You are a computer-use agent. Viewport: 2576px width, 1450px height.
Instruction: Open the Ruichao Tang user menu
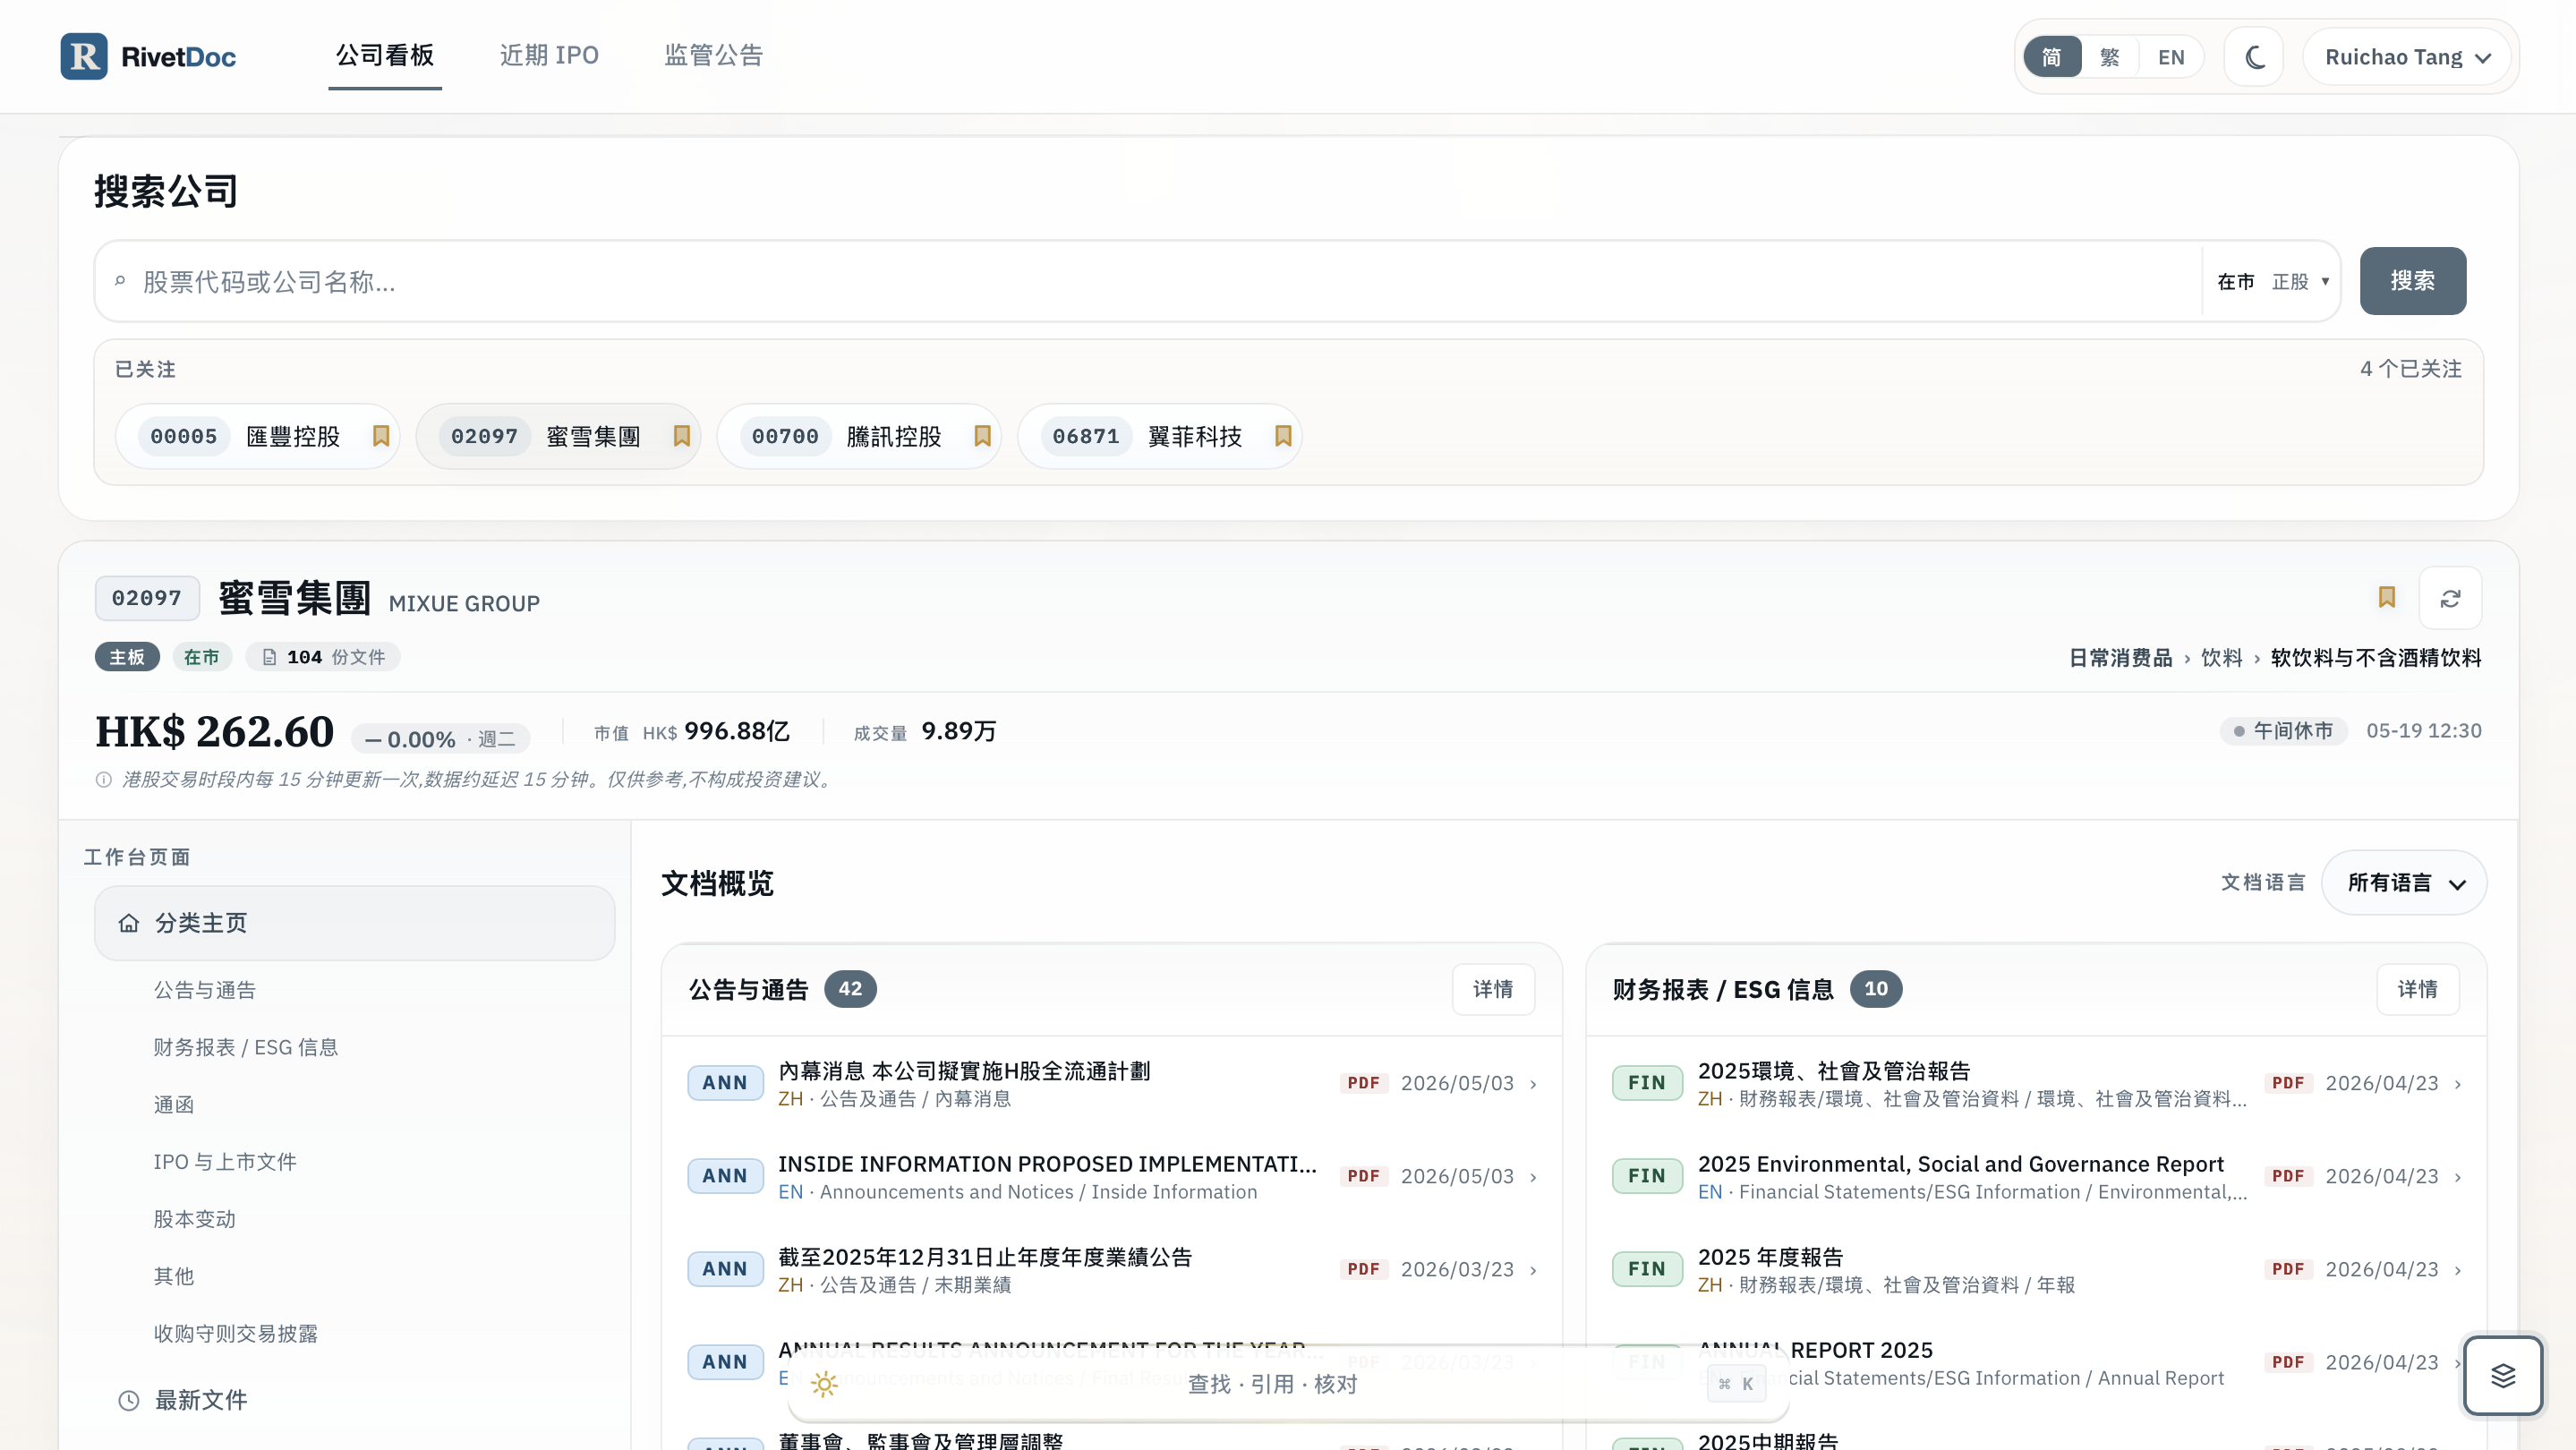(2408, 57)
